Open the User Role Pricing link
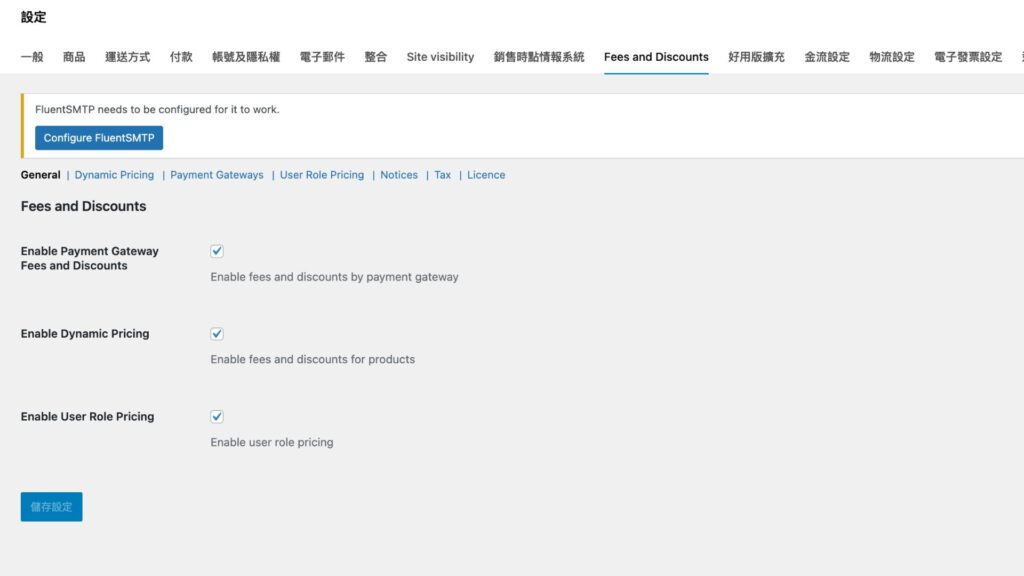Image resolution: width=1024 pixels, height=576 pixels. point(322,175)
